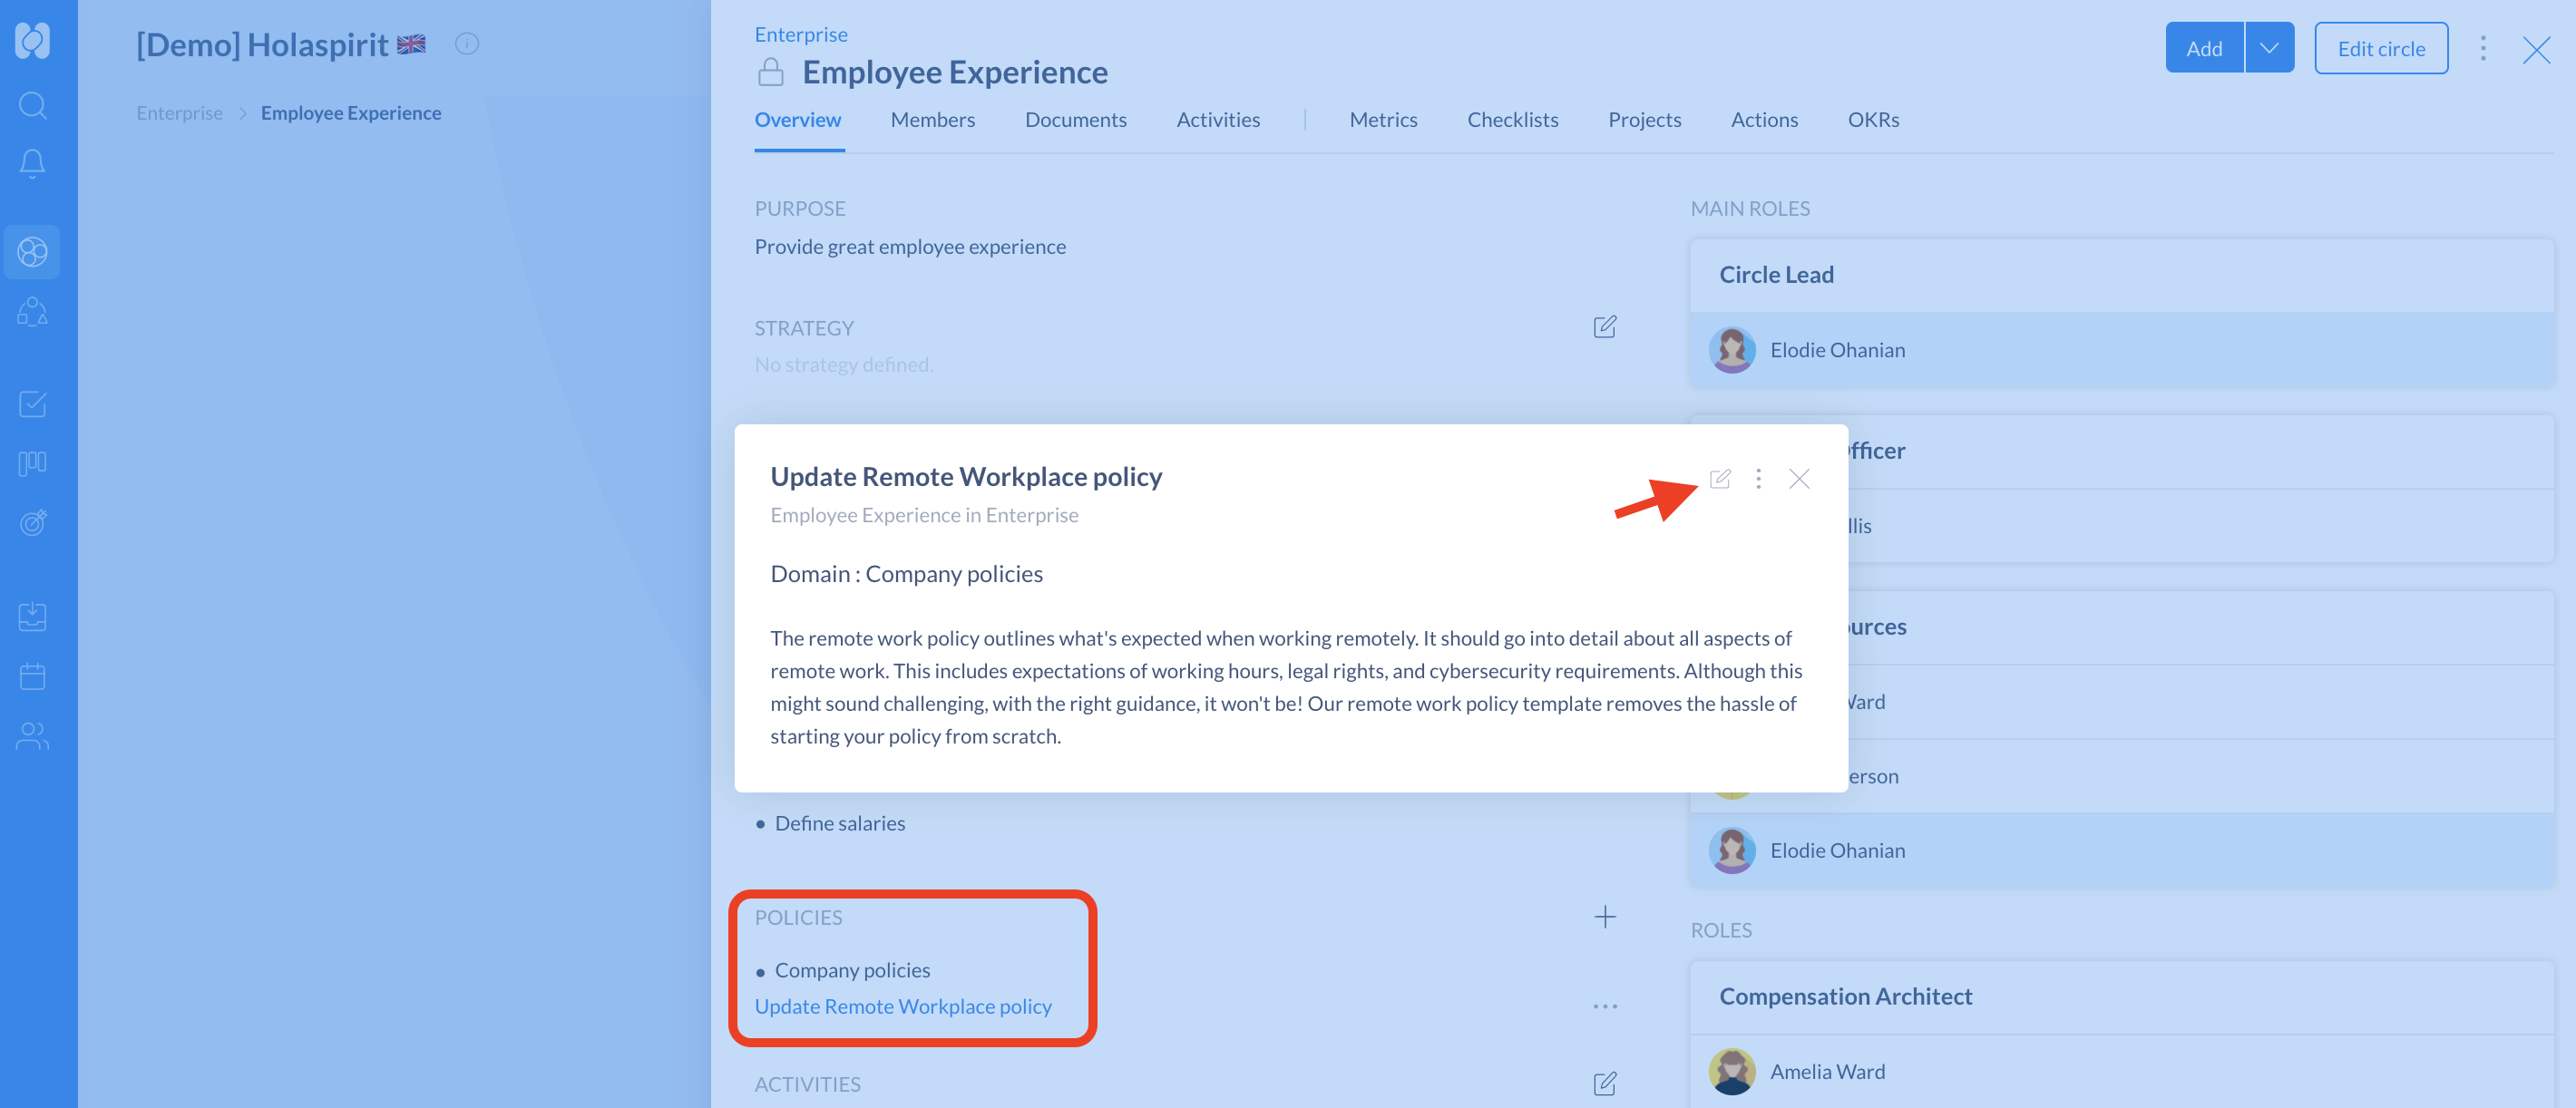
Task: Add a new policy with plus icon
Action: [x=1604, y=917]
